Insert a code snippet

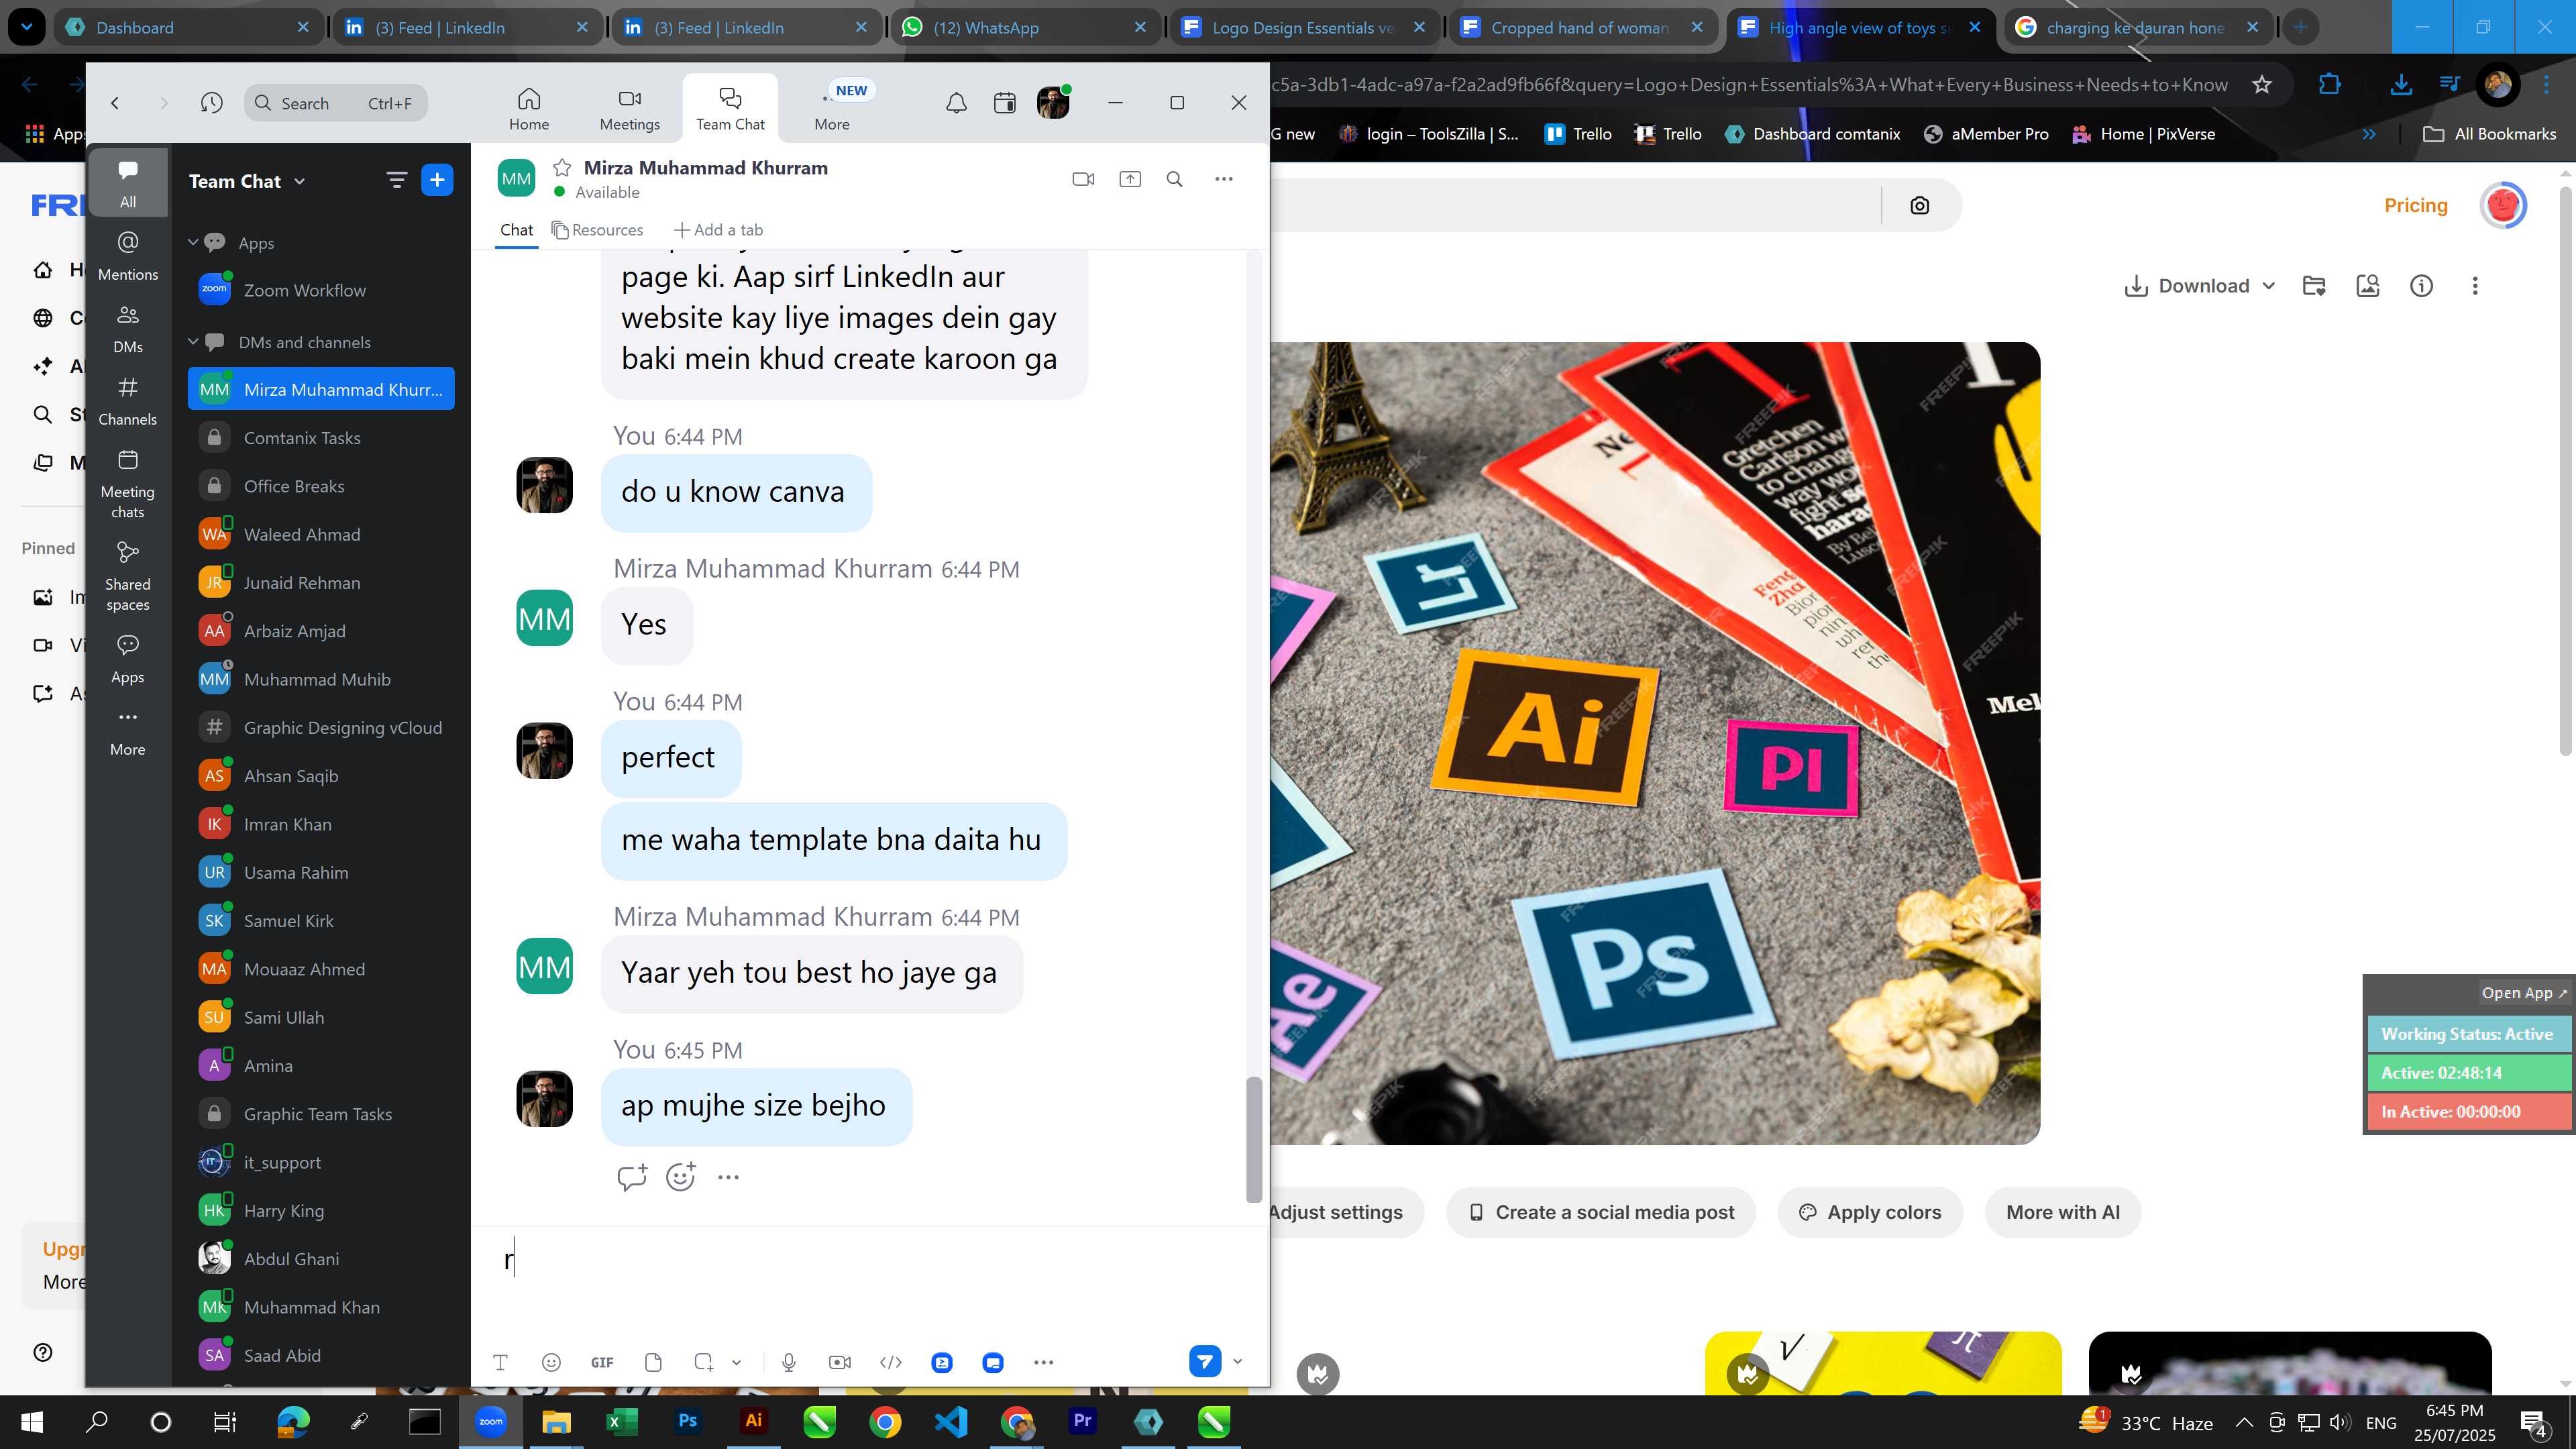(x=891, y=1362)
